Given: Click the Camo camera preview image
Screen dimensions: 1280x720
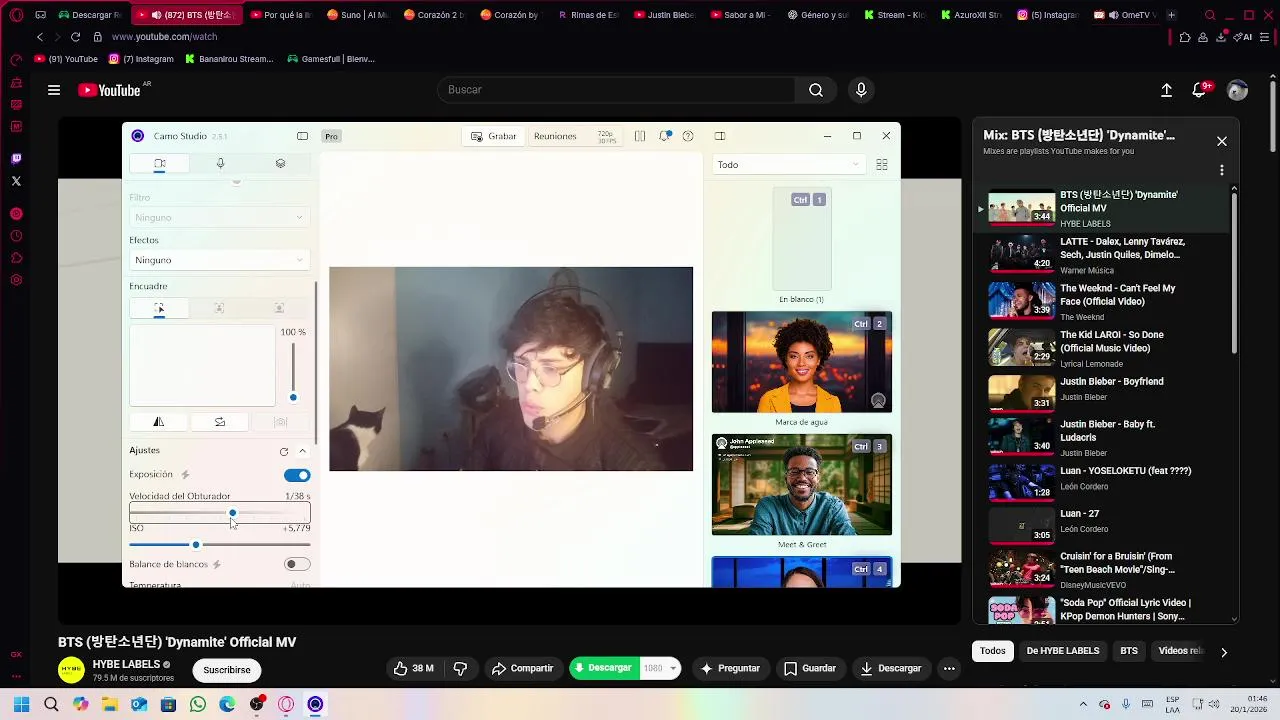Looking at the screenshot, I should (511, 369).
